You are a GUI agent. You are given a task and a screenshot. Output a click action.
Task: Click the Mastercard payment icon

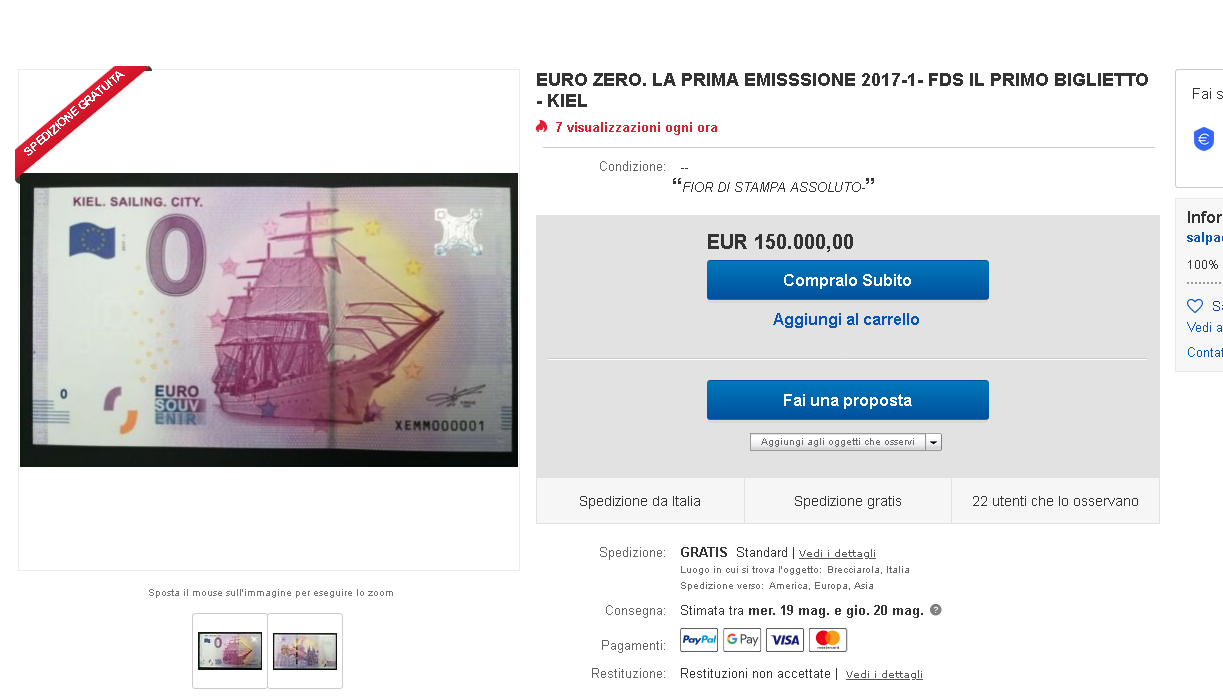(x=828, y=640)
